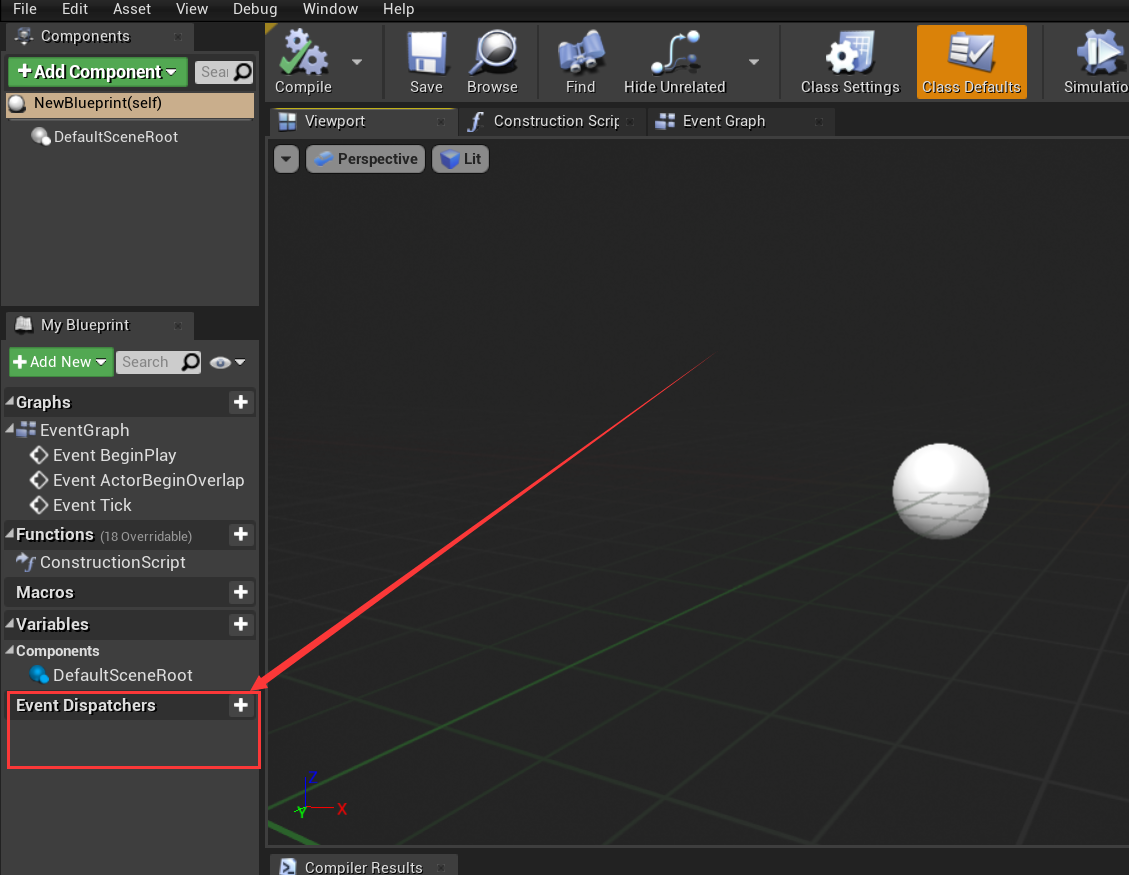Add a new Macro with plus icon
This screenshot has height=875, width=1129.
tap(241, 592)
